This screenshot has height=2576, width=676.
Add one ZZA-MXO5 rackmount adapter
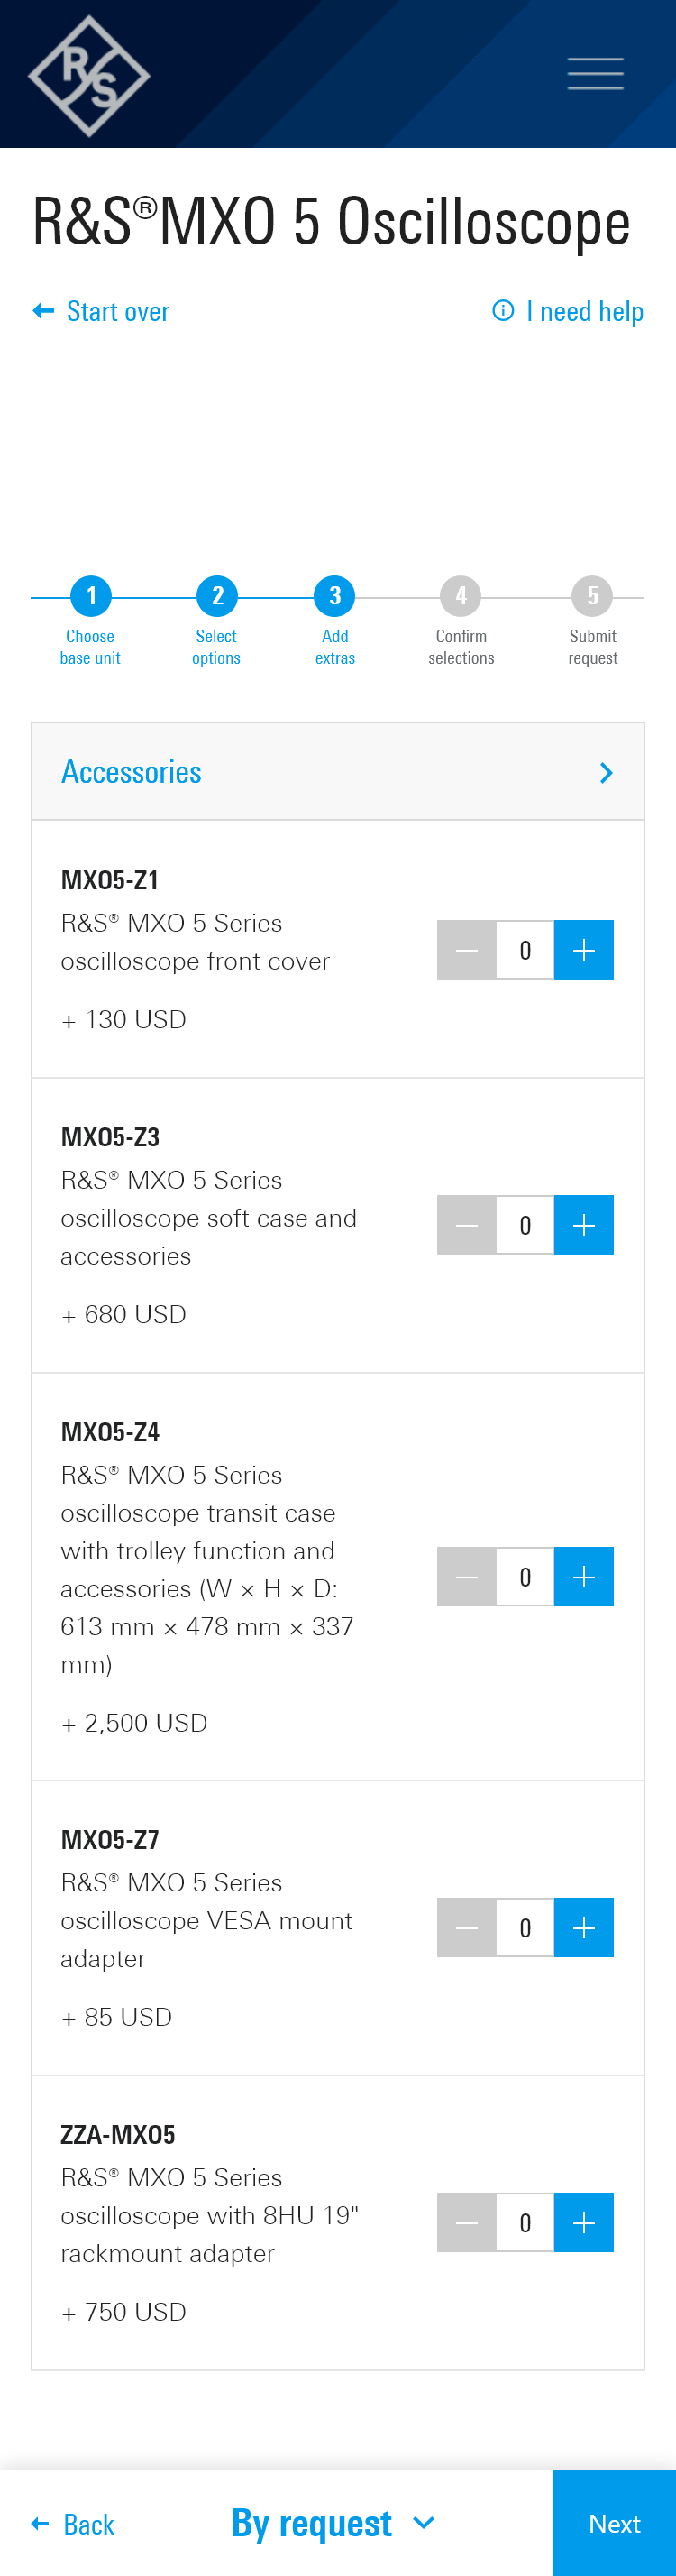tap(584, 2223)
